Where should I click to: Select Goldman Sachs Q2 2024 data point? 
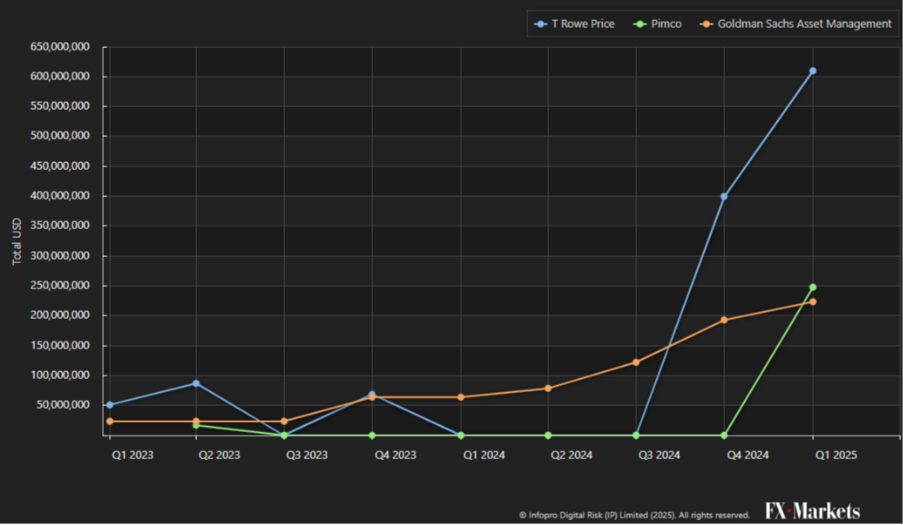tap(548, 389)
